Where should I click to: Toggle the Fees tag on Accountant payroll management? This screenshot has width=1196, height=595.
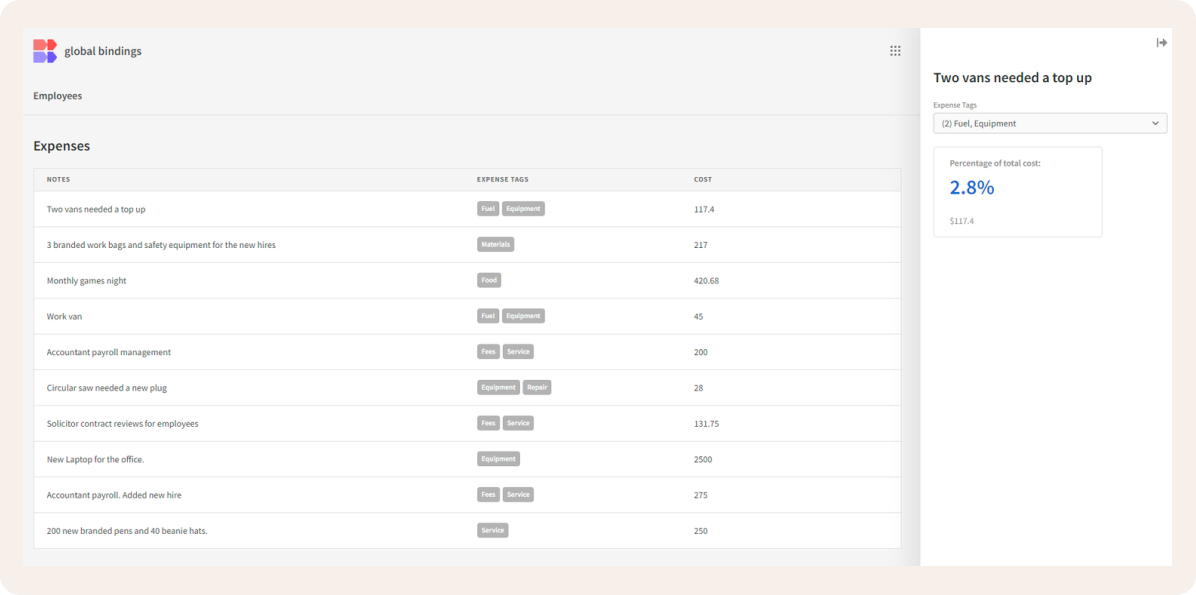(487, 351)
